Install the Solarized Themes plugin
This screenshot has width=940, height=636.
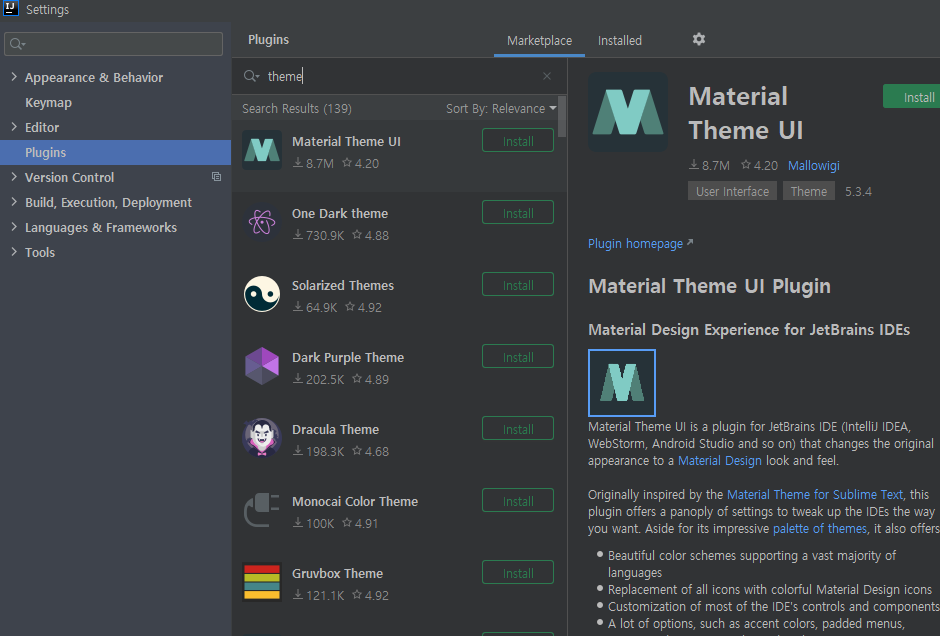[517, 285]
